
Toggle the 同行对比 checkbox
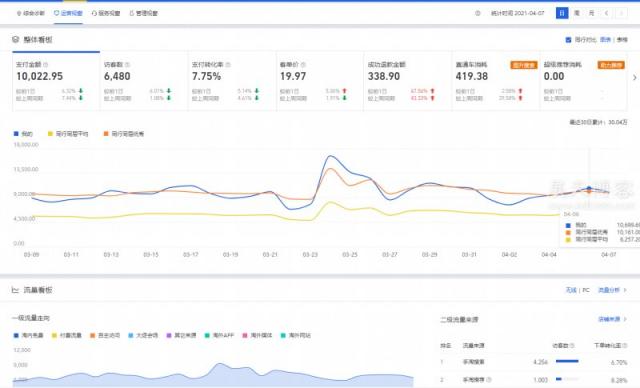(x=568, y=40)
